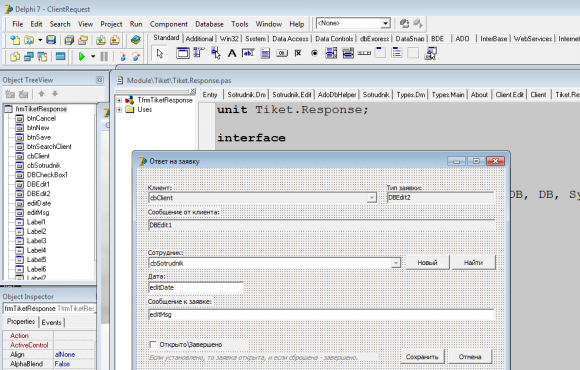Switch to Events tab in Object Inspector
This screenshot has height=370, width=580.
[x=51, y=322]
